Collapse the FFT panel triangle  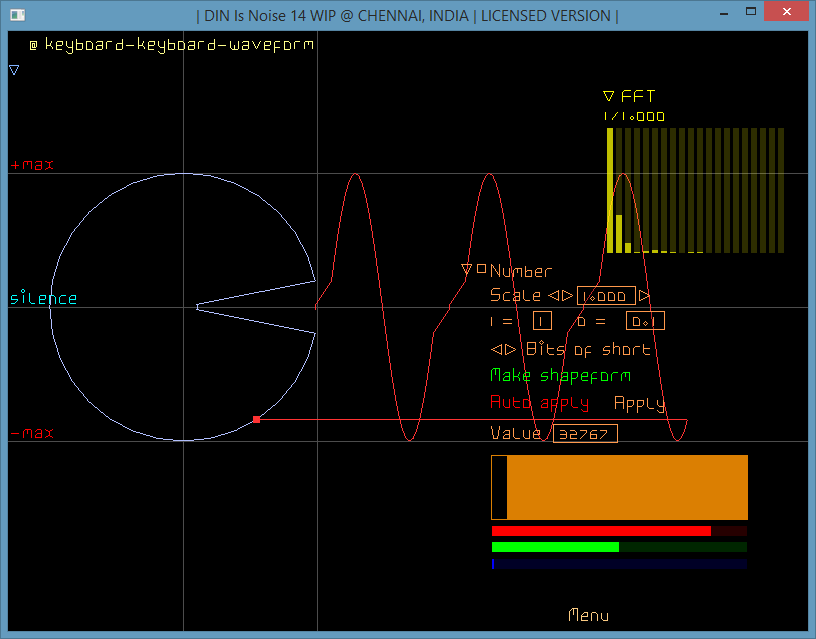(x=608, y=96)
